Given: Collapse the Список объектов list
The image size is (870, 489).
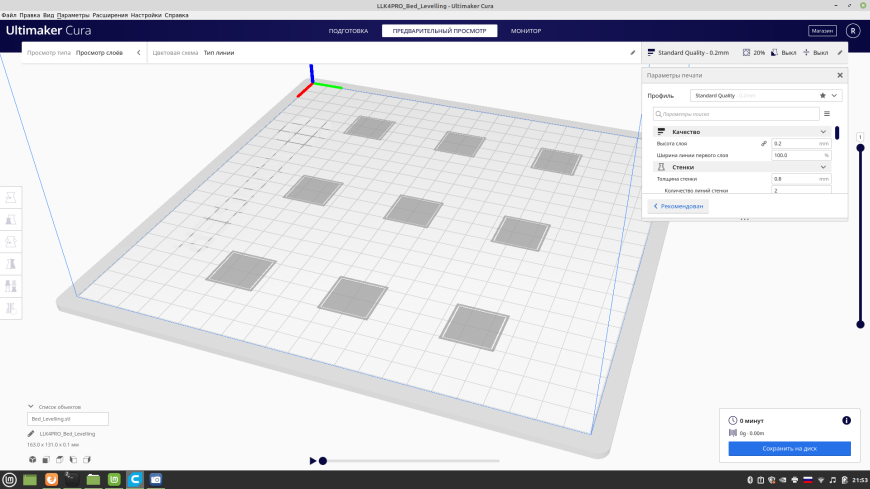Looking at the screenshot, I should [x=31, y=406].
